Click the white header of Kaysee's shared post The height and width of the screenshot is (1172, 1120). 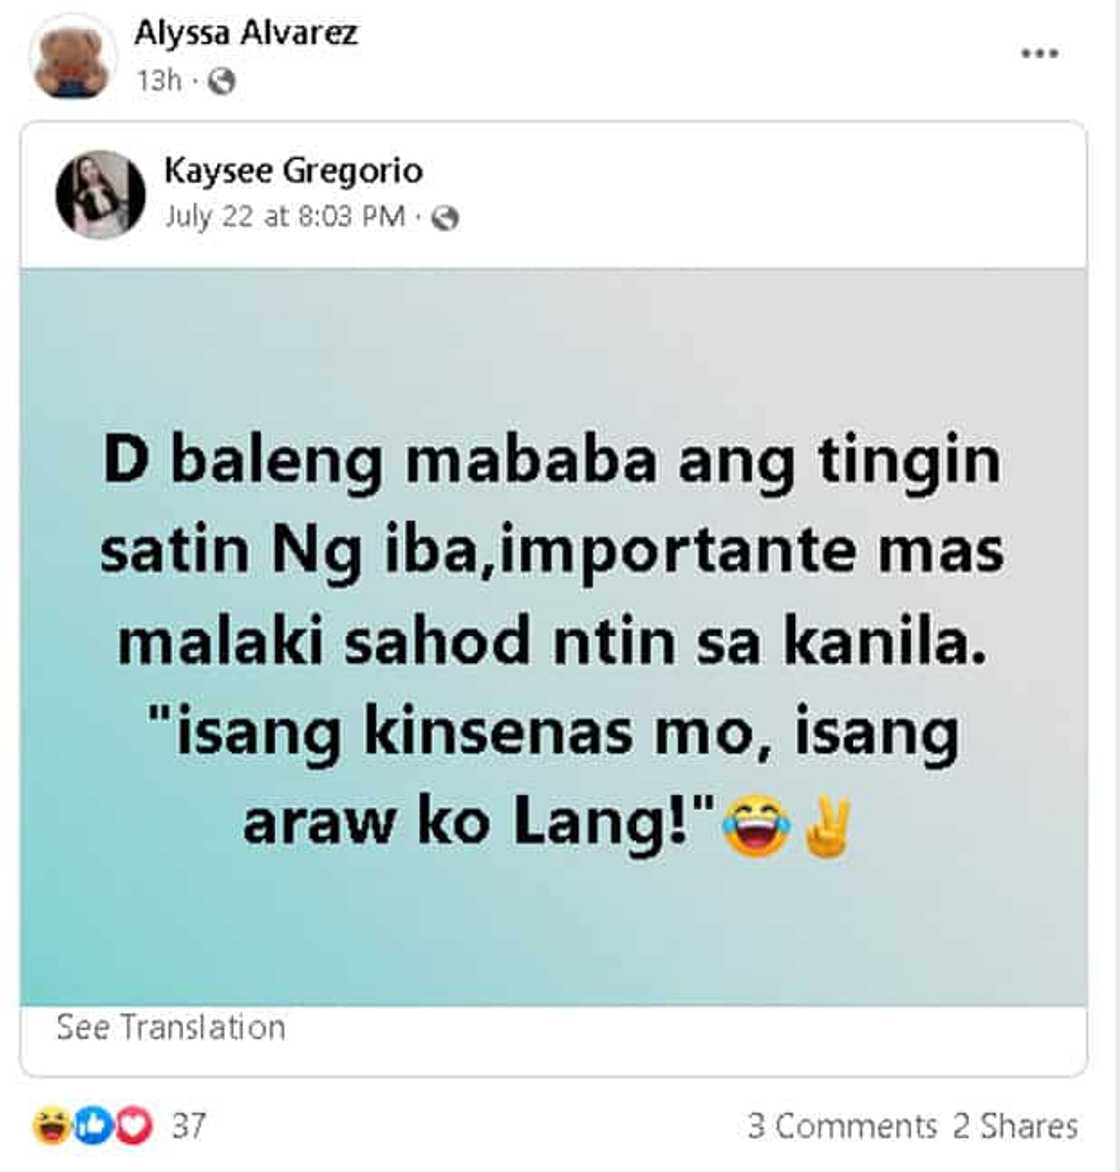(x=553, y=196)
